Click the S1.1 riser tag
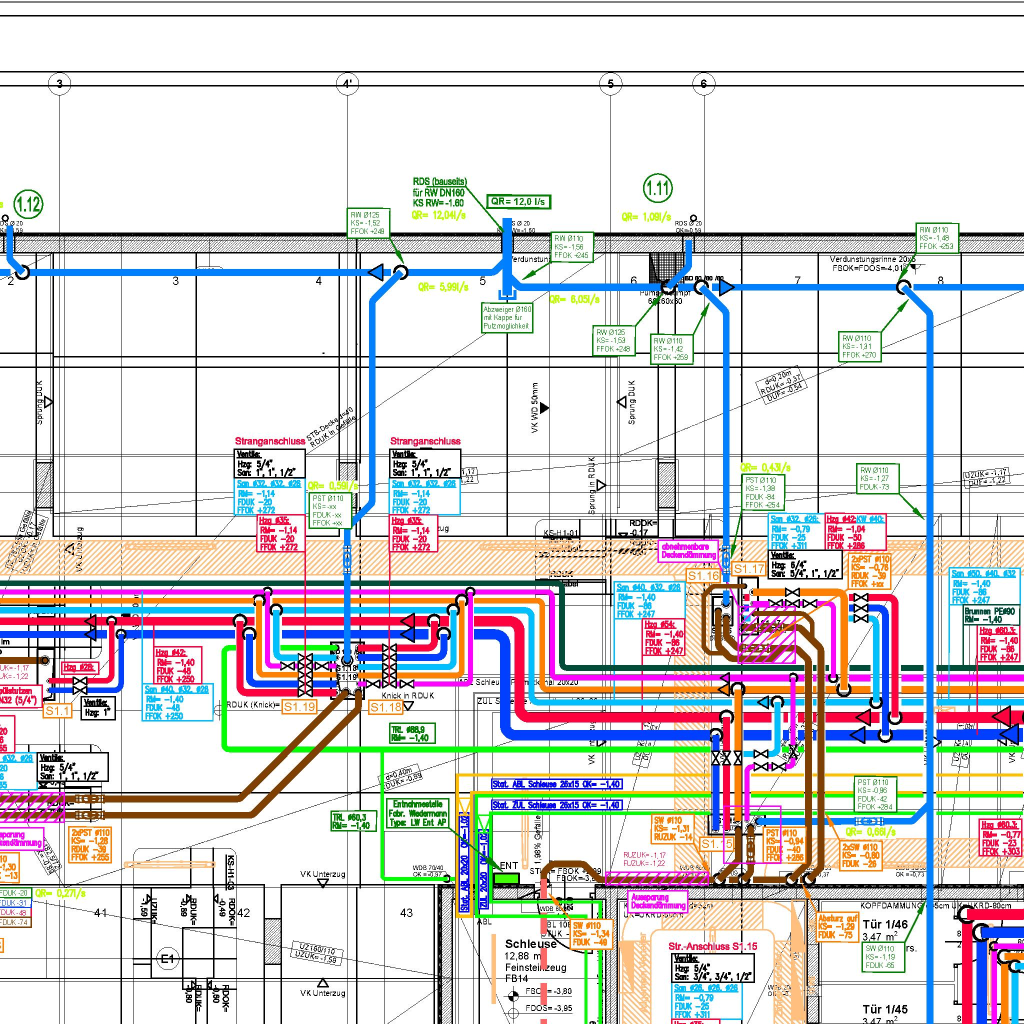 tap(58, 710)
